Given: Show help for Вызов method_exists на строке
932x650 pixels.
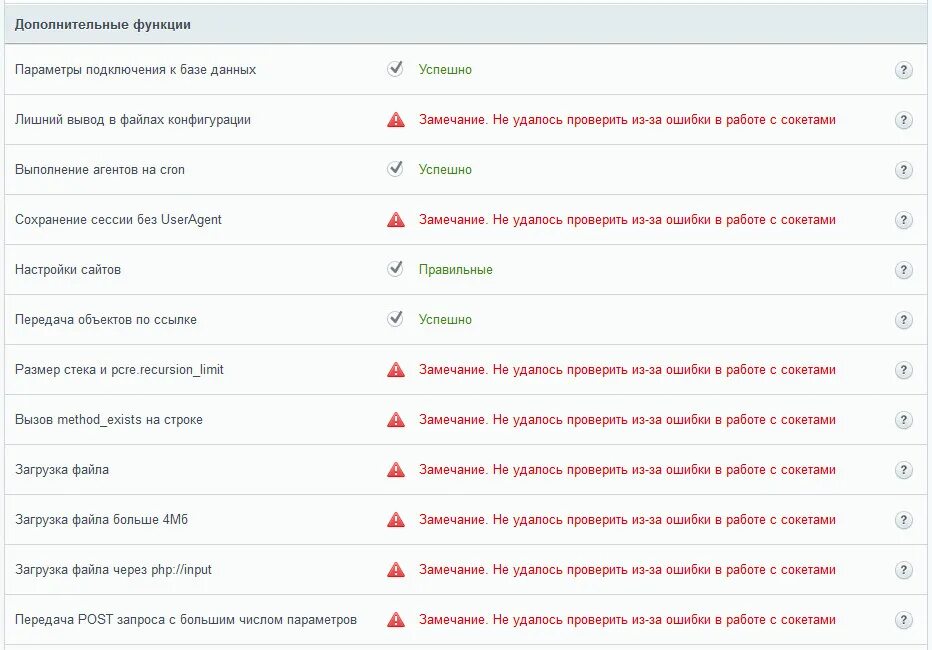Looking at the screenshot, I should 903,420.
